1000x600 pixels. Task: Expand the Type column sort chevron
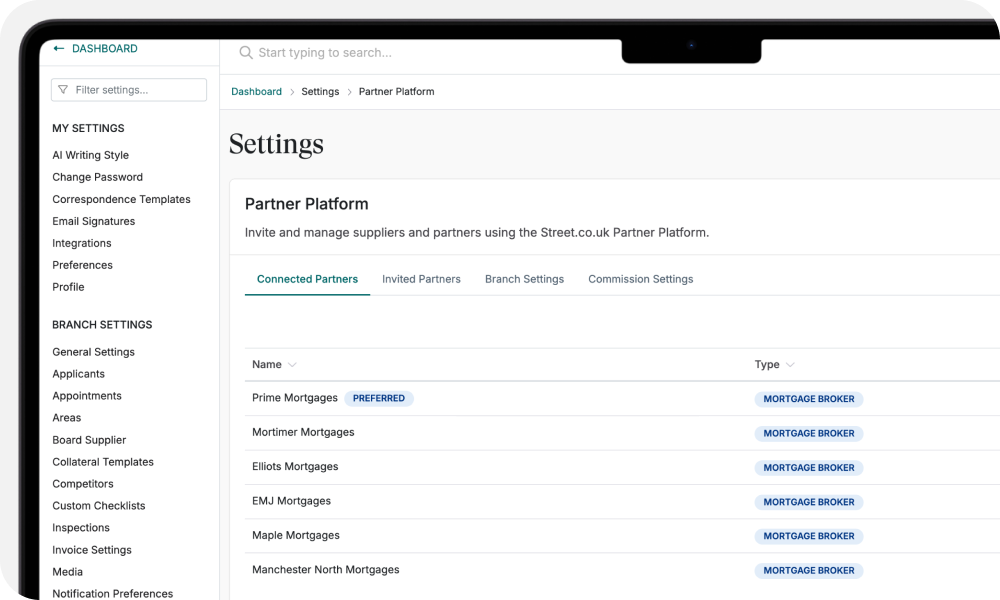790,365
